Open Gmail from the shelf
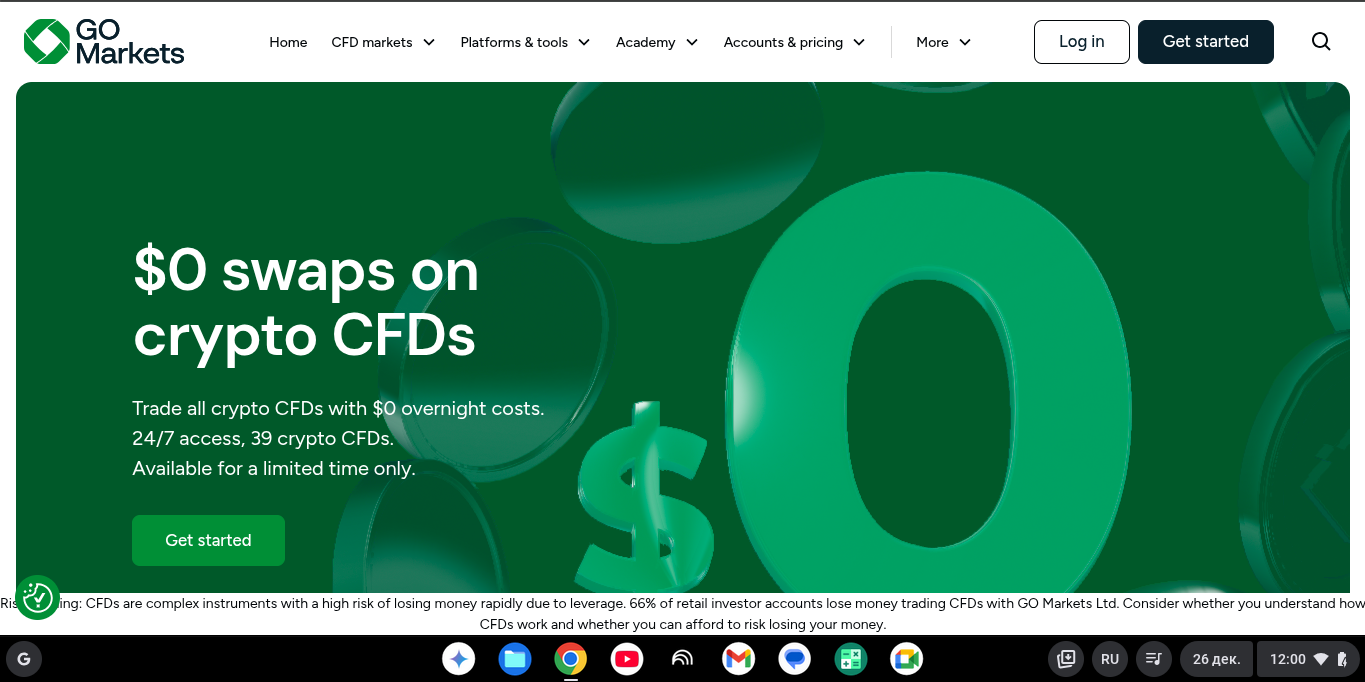Screen dimensions: 1365x682 (x=739, y=659)
